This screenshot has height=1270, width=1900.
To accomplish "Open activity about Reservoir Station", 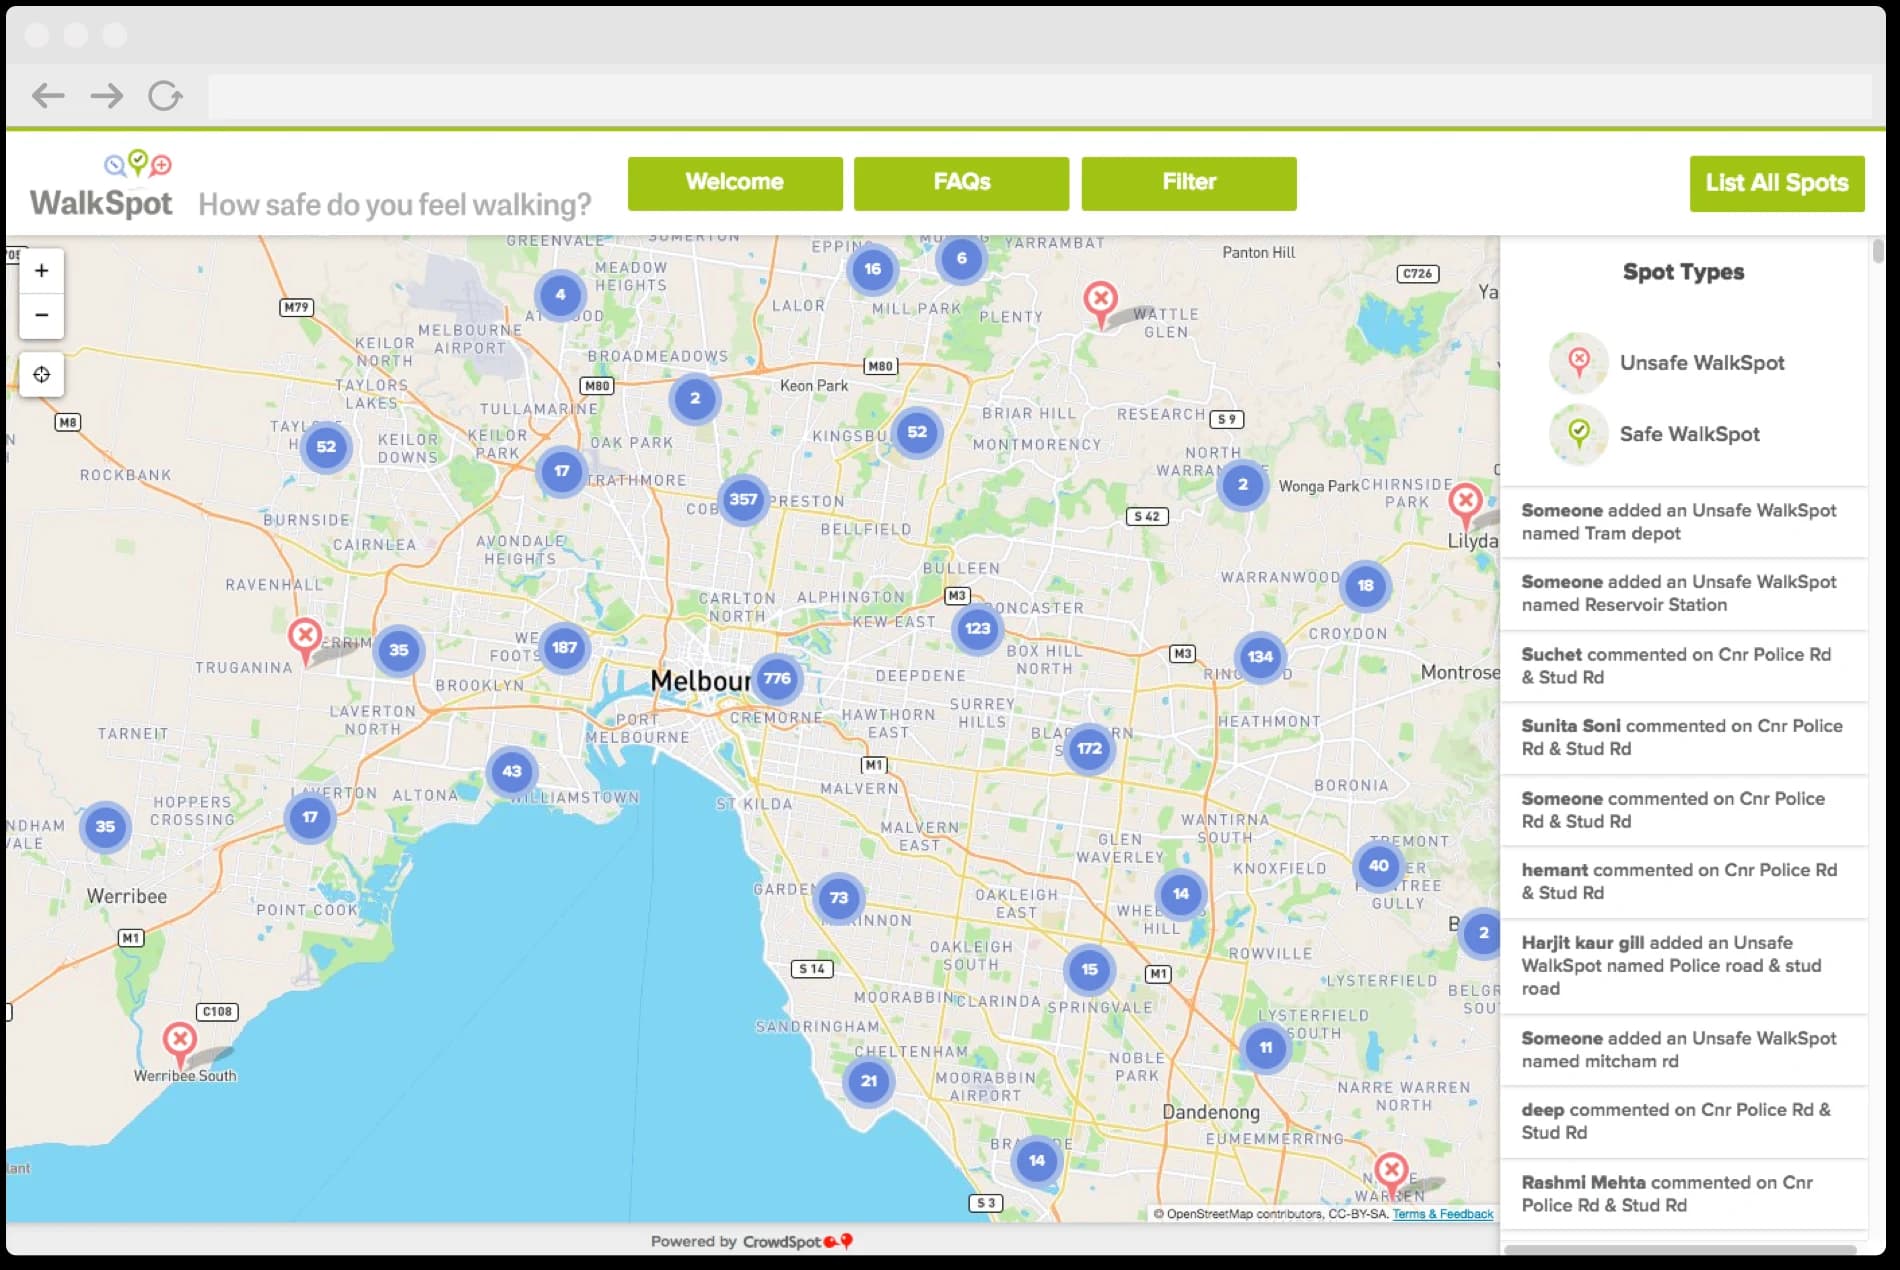I will tap(1684, 594).
